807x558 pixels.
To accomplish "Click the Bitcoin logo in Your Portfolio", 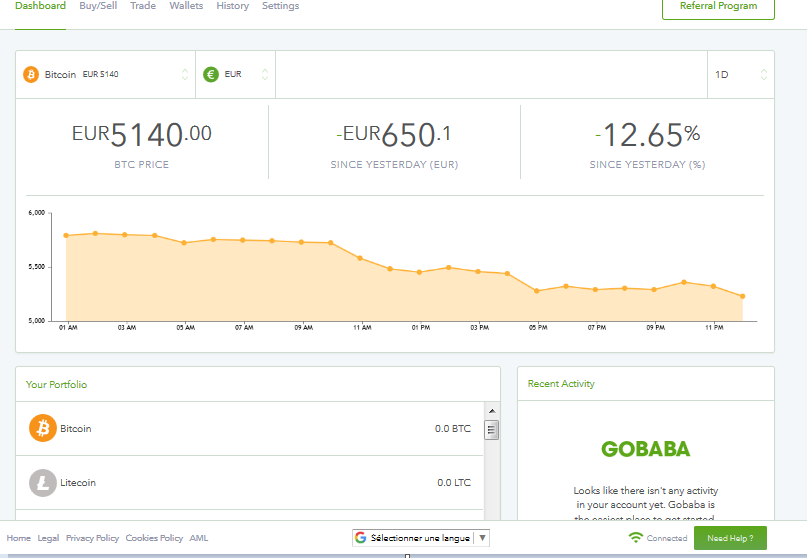I will 43,428.
